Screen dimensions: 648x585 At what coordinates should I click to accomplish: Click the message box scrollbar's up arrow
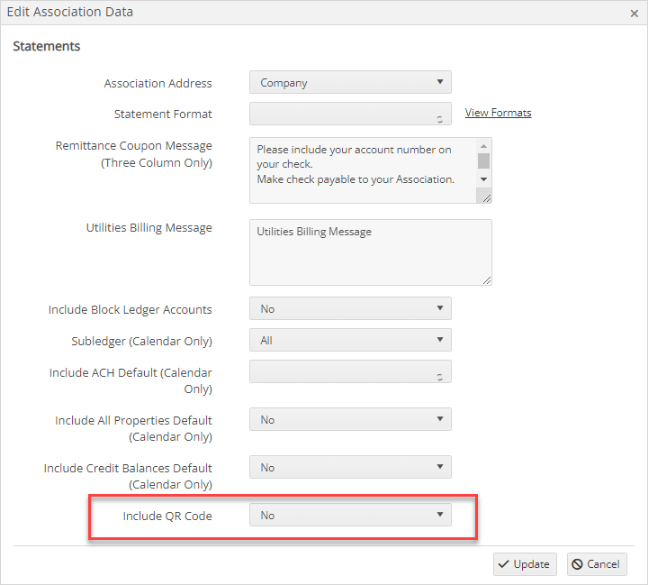point(484,146)
